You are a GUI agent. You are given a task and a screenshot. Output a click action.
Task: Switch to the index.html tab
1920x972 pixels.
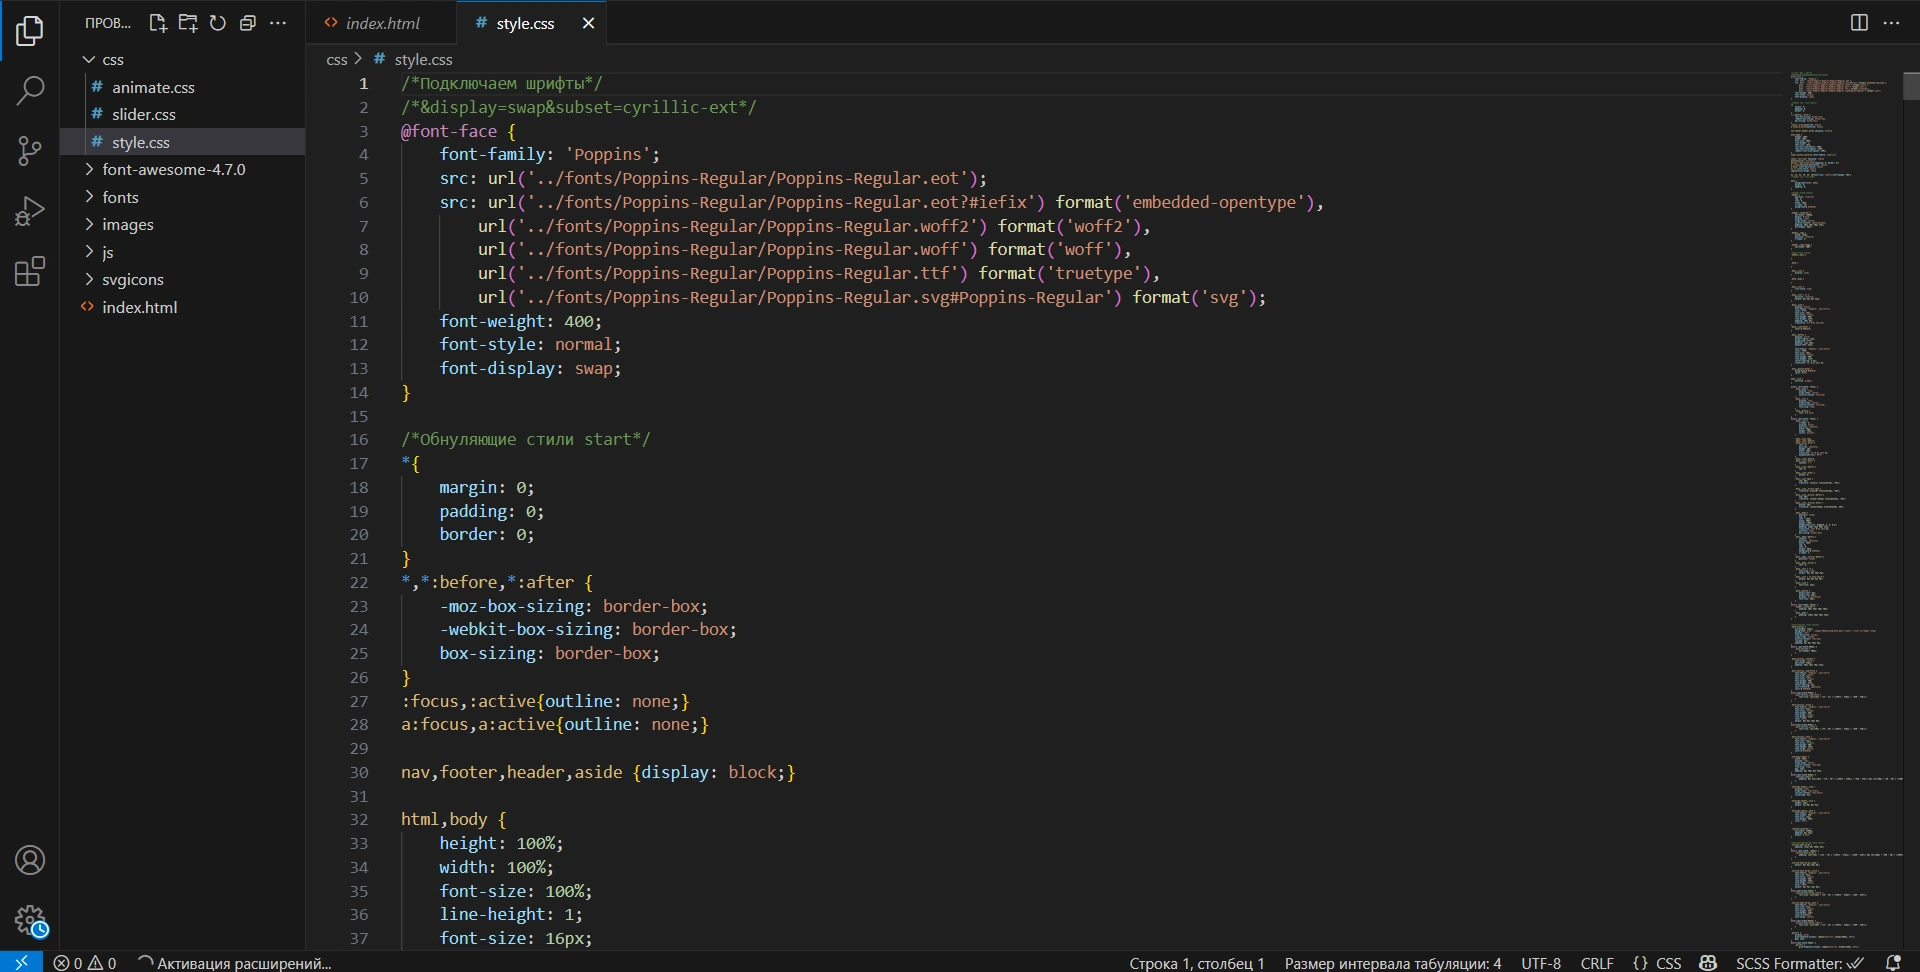pyautogui.click(x=382, y=23)
